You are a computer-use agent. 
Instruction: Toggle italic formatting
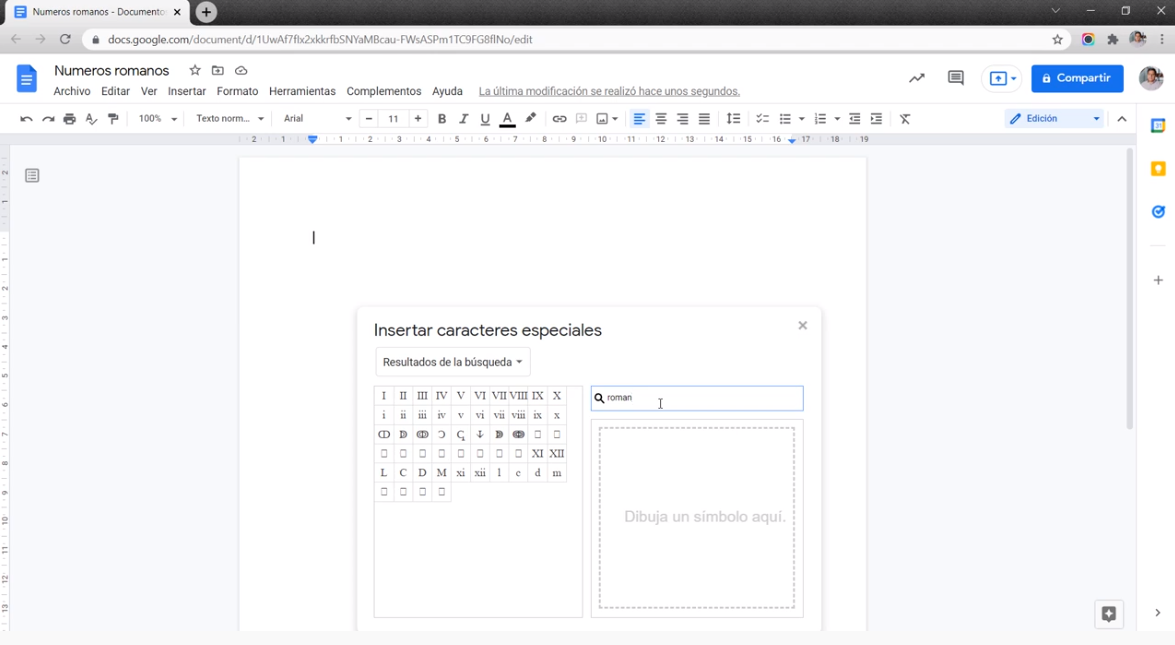click(464, 119)
